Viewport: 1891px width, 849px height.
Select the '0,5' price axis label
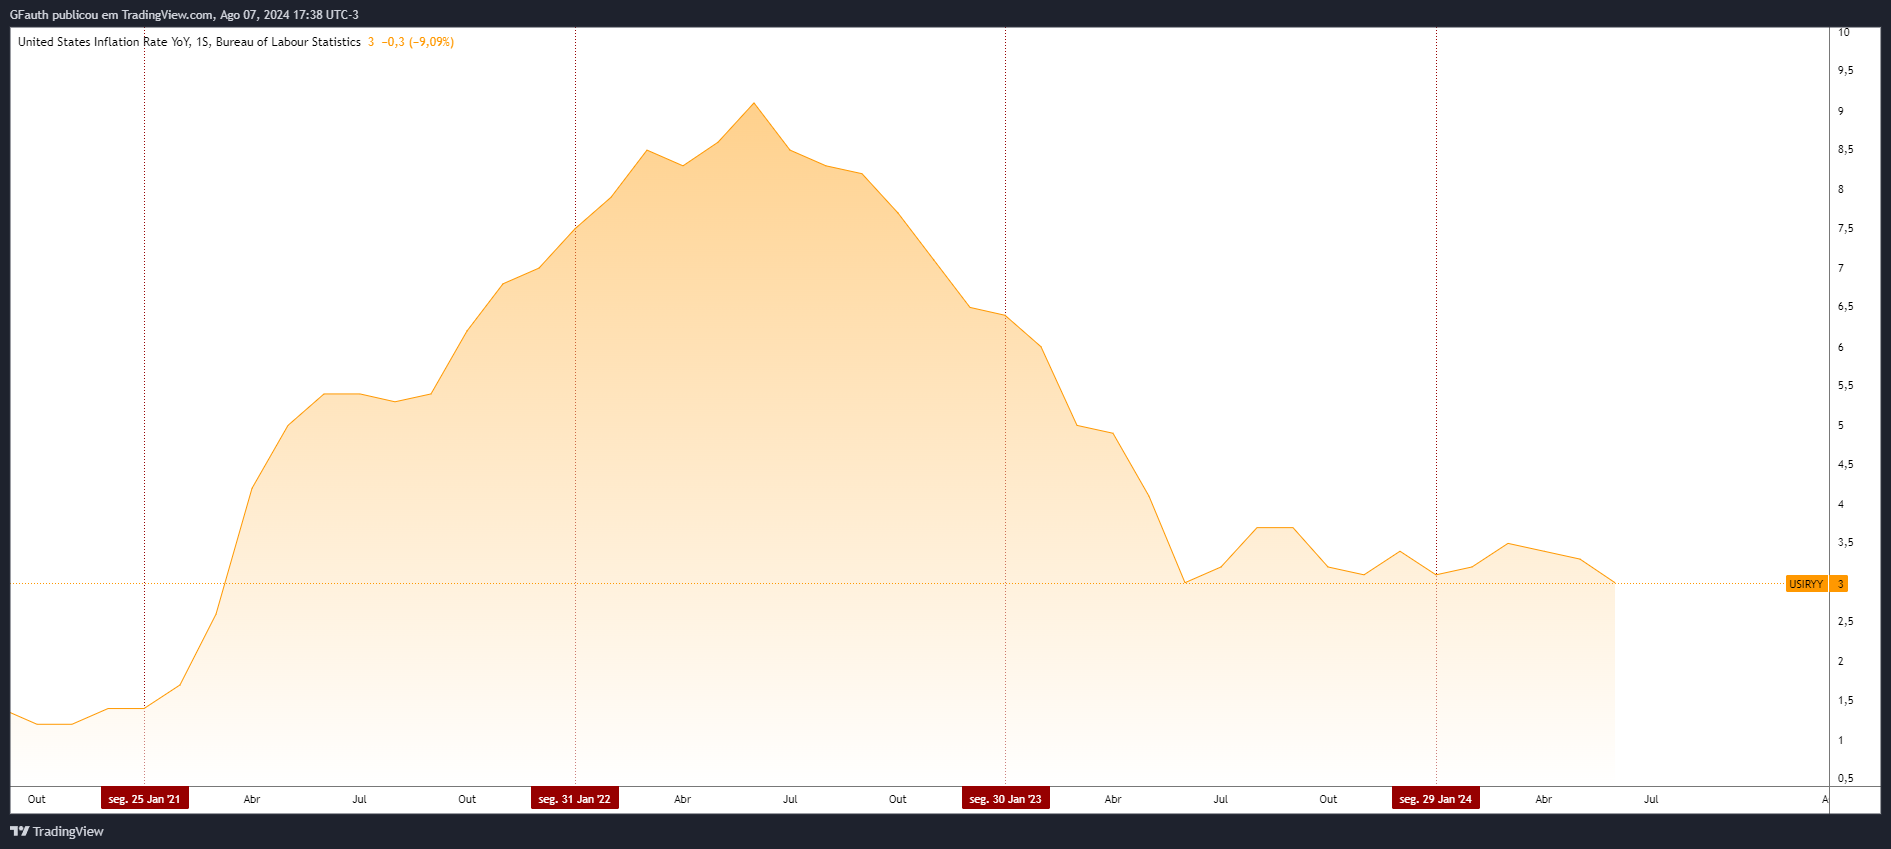tap(1845, 778)
